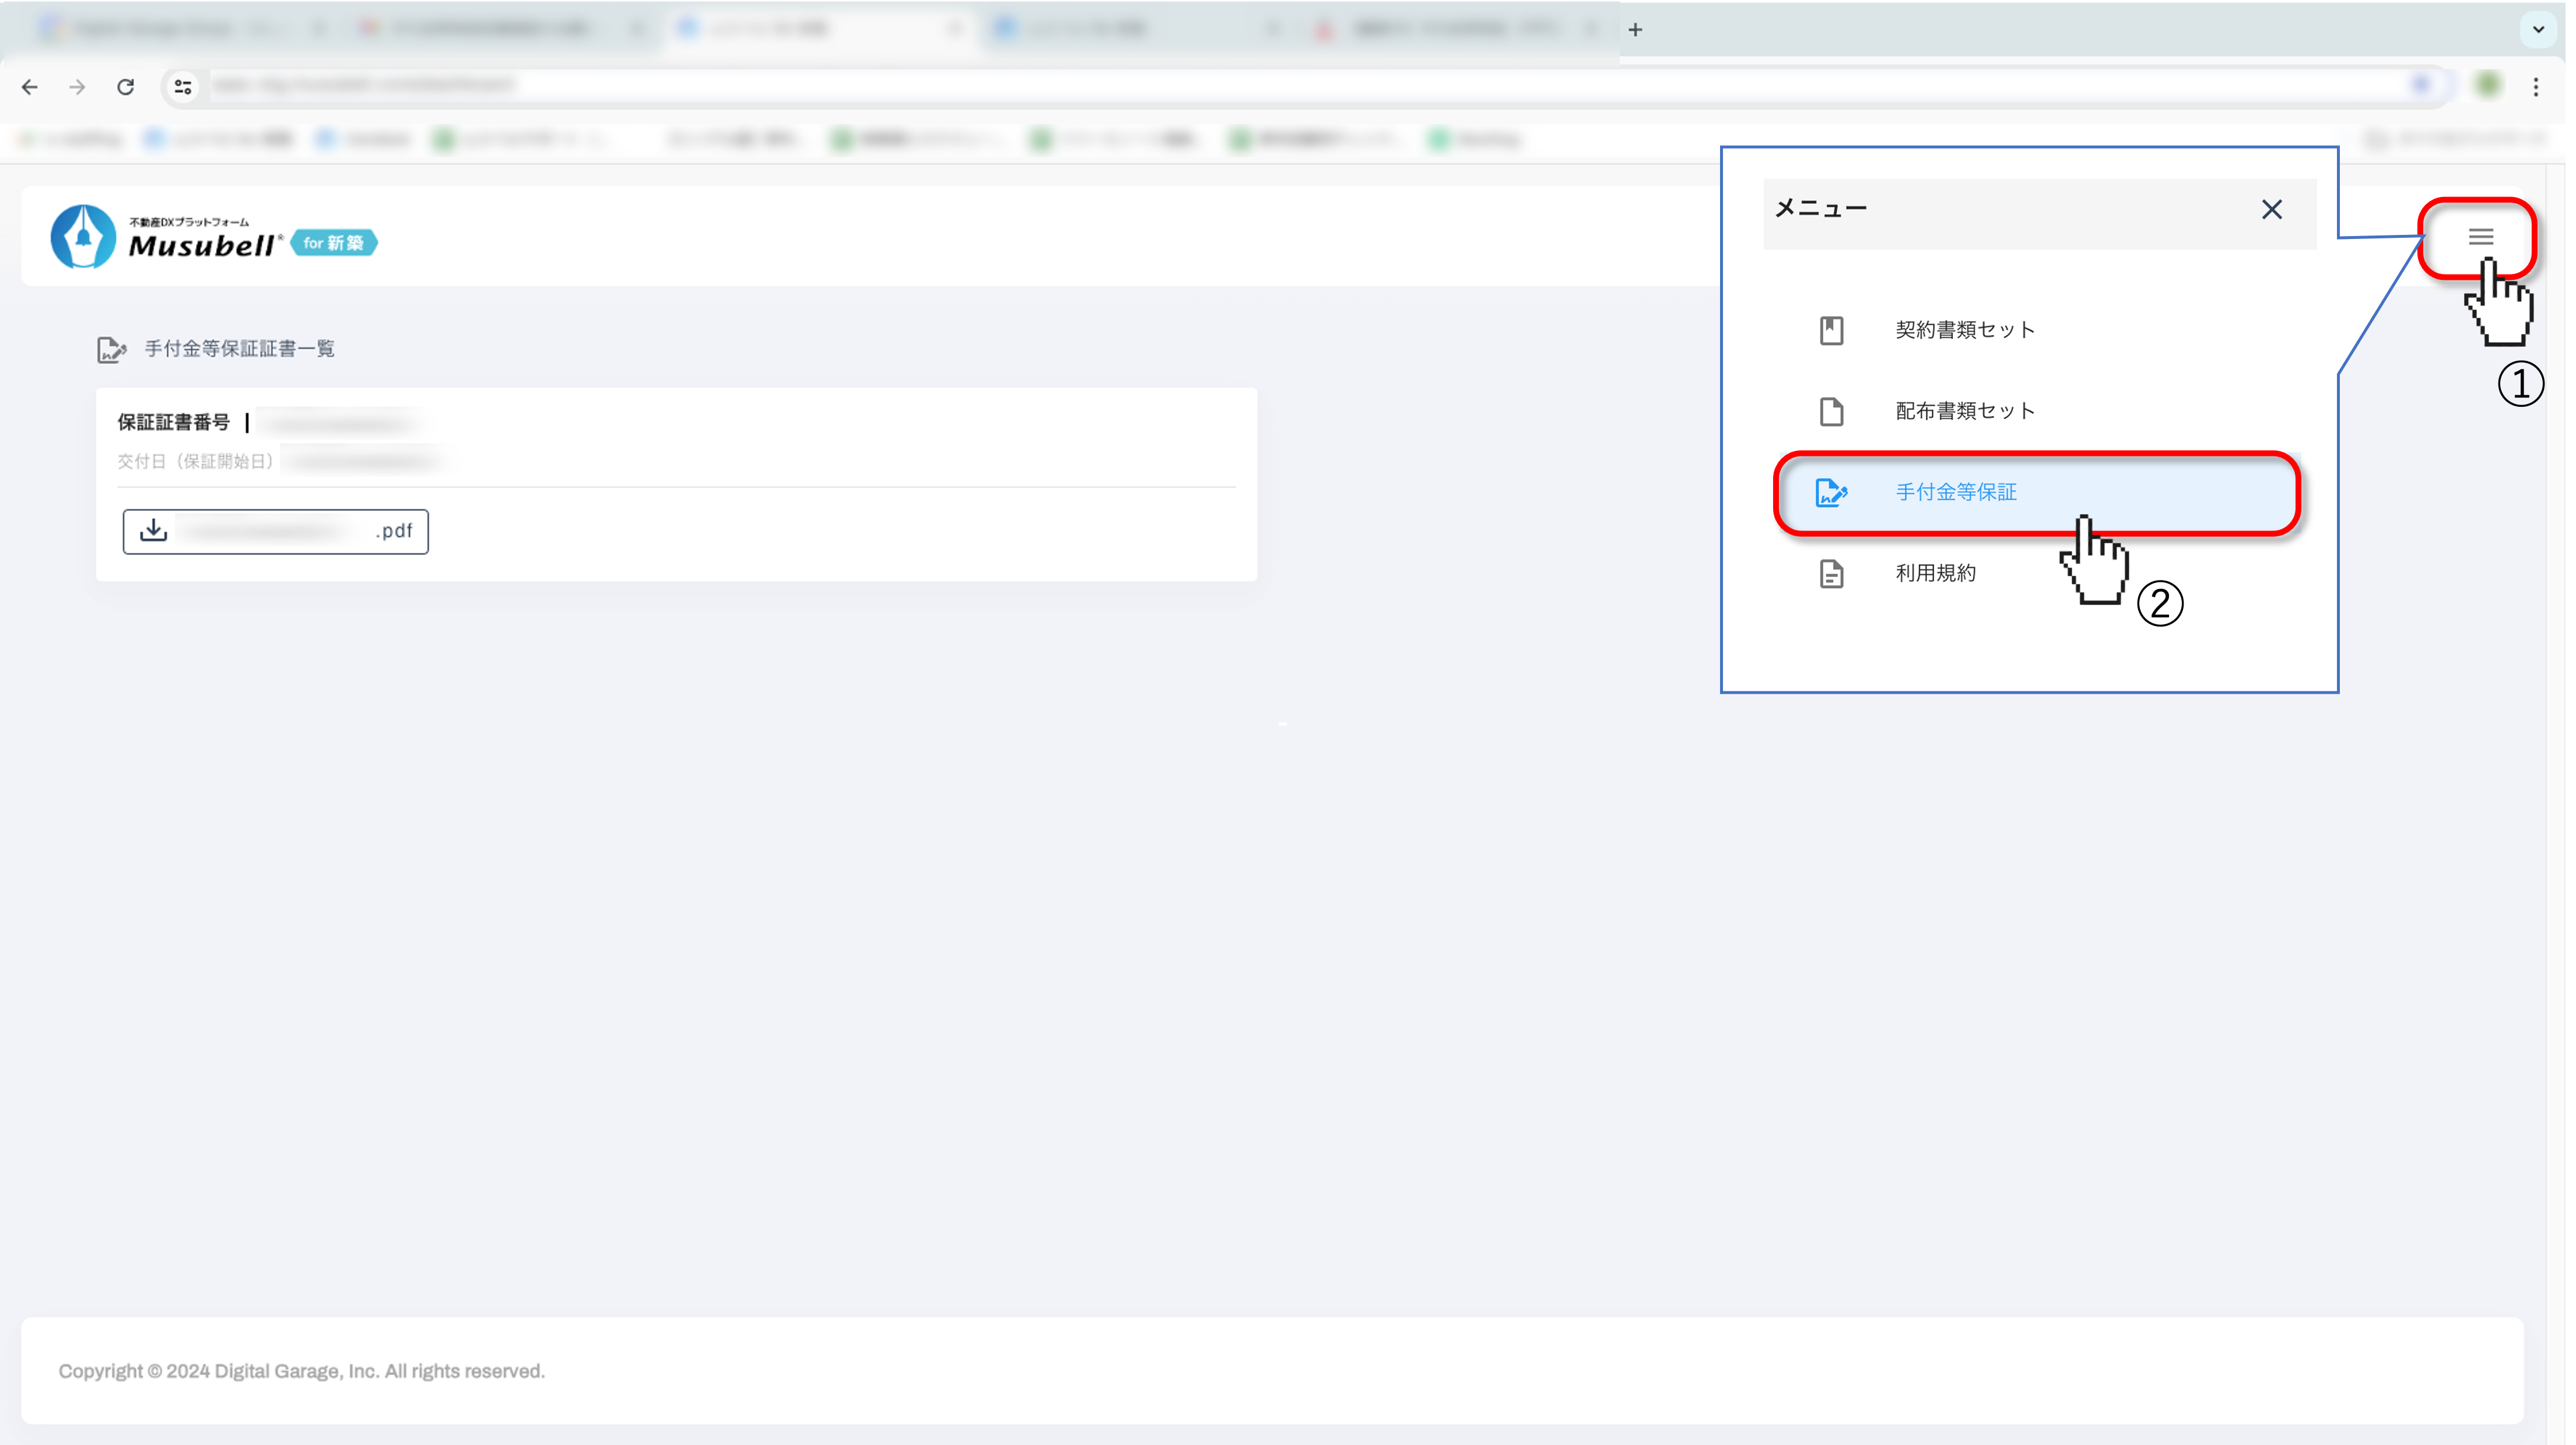
Task: Click the 利用規約 page icon
Action: click(1831, 574)
